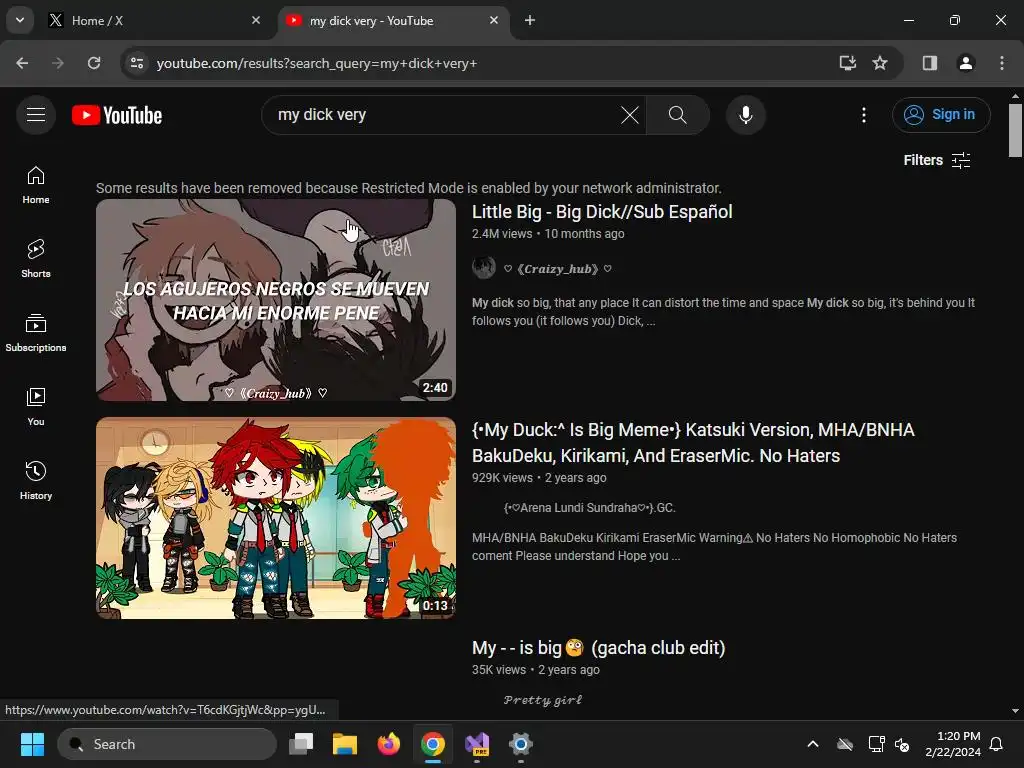Click the magnifier search button
The width and height of the screenshot is (1024, 768).
[677, 115]
